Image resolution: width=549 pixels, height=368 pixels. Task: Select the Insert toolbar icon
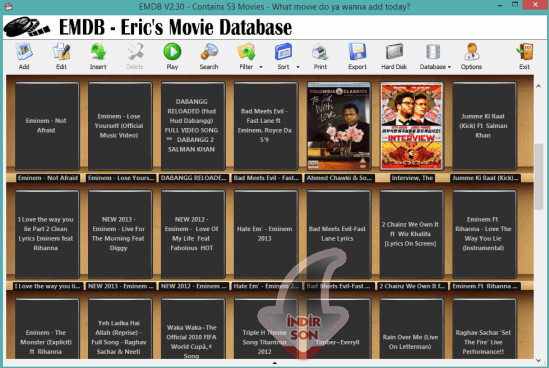pos(98,52)
